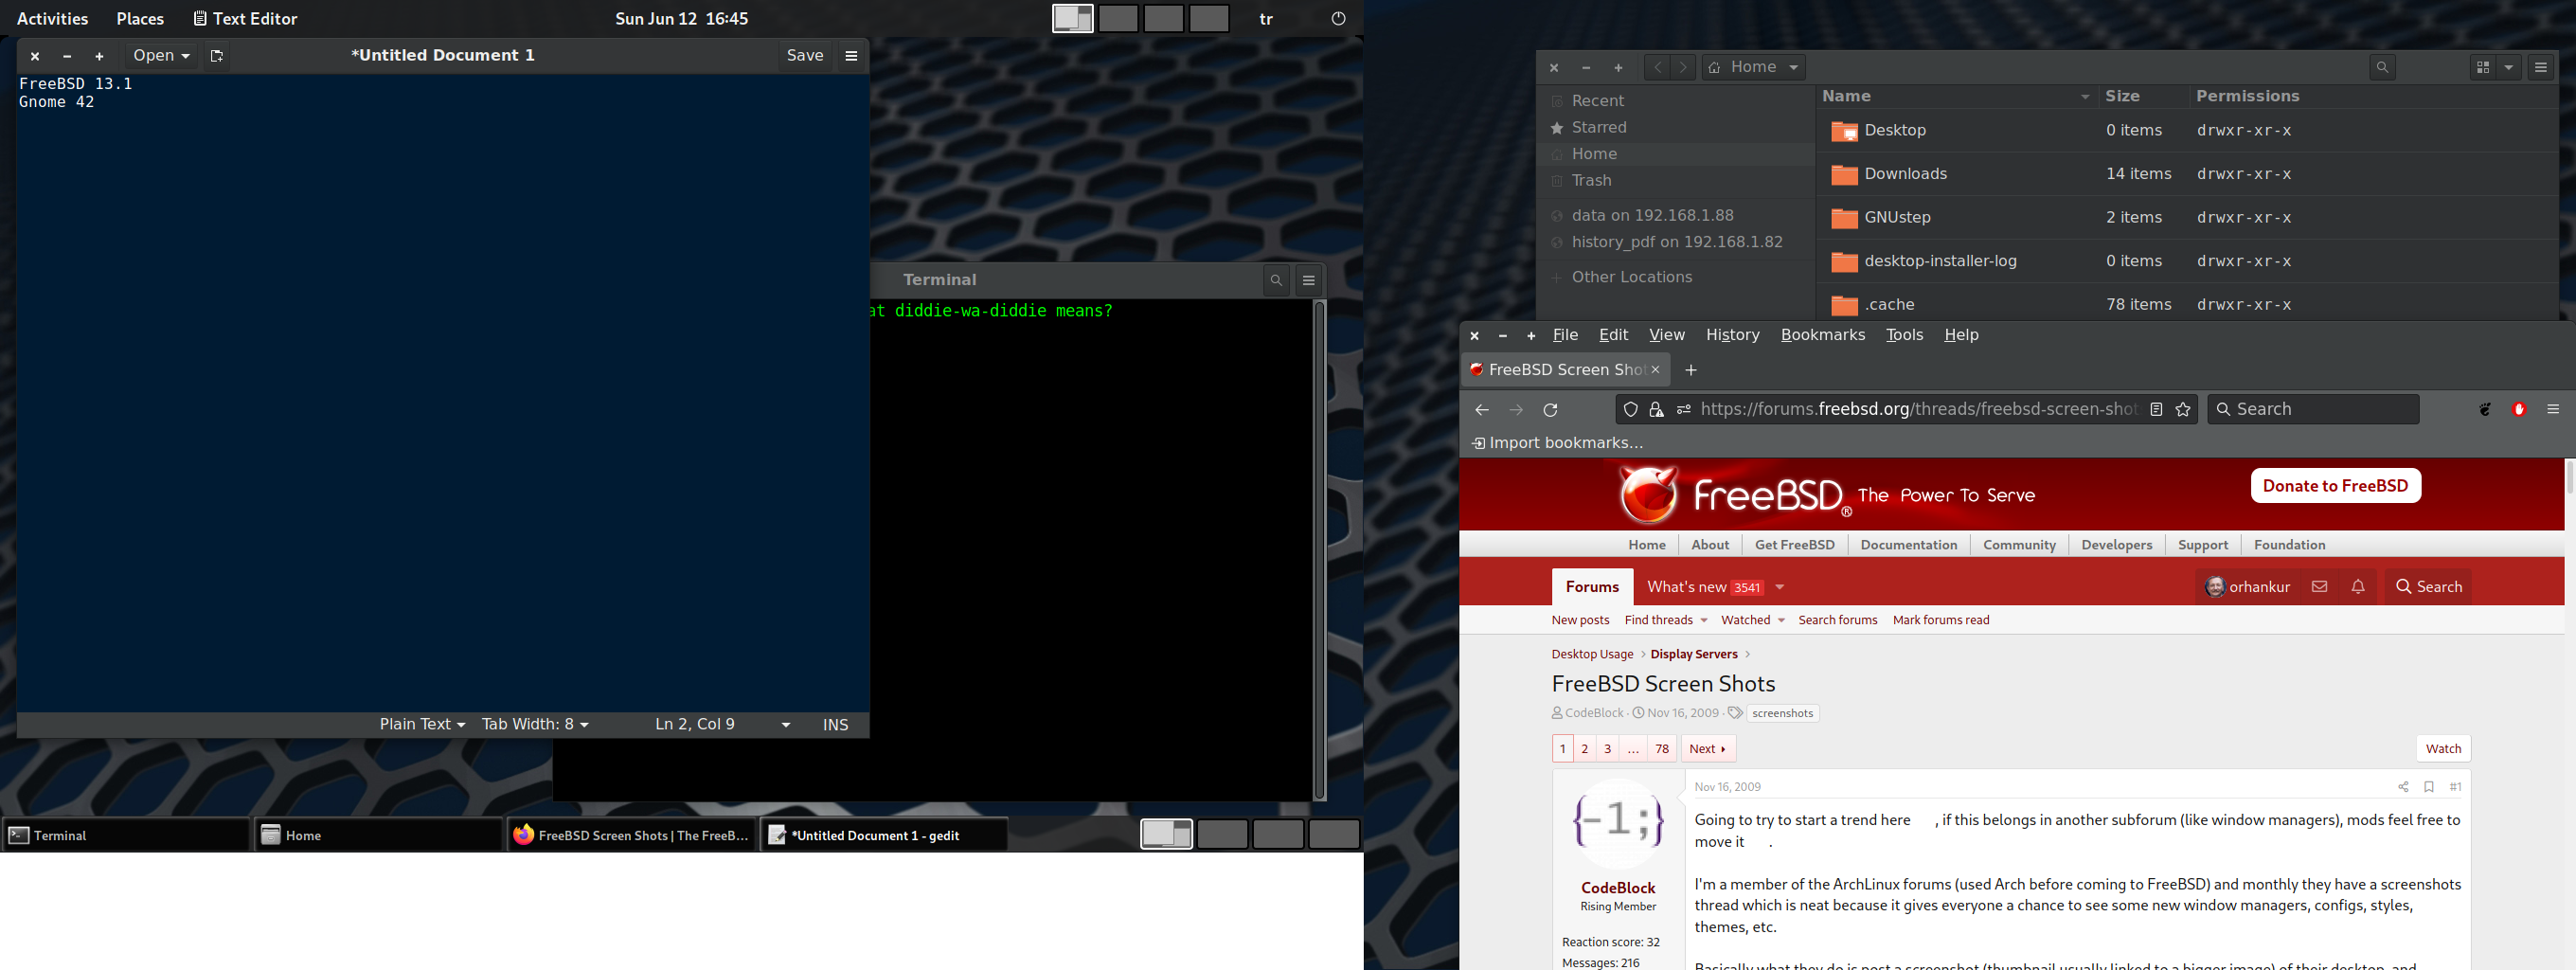Image resolution: width=2576 pixels, height=970 pixels.
Task: Expand the What's new dropdown arrow
Action: (x=1780, y=587)
